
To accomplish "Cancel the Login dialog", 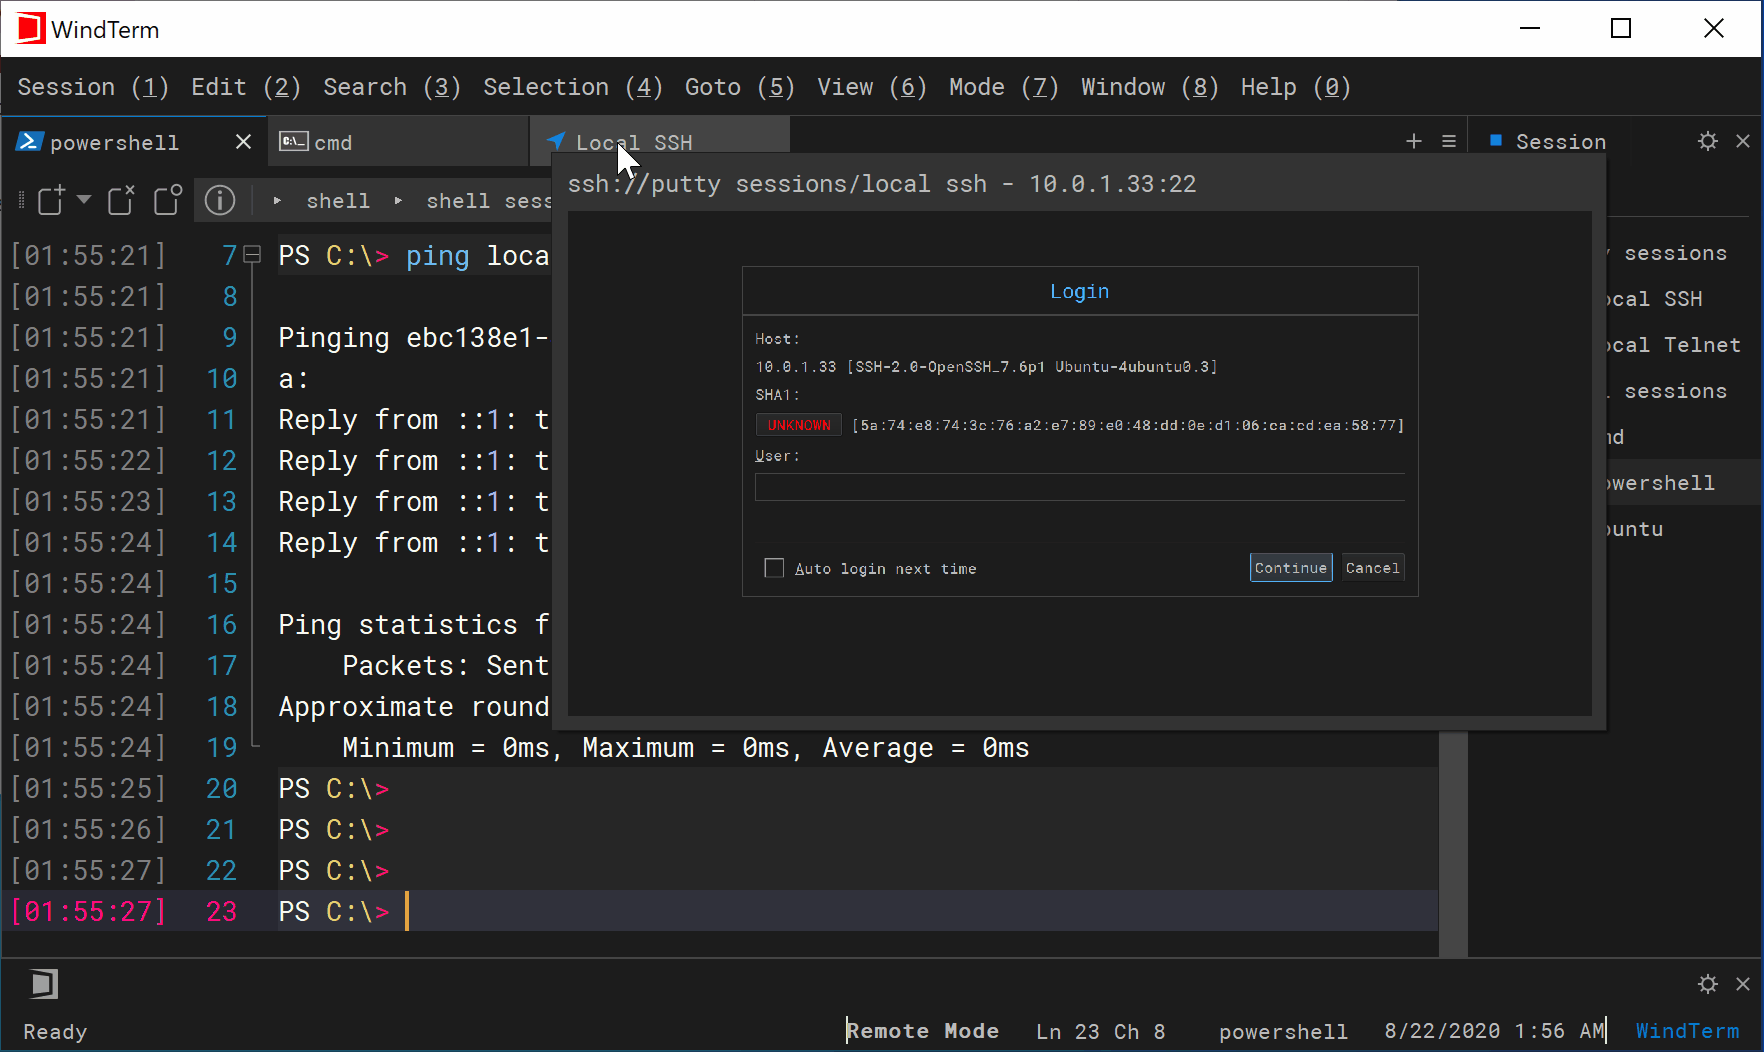I will pyautogui.click(x=1373, y=568).
